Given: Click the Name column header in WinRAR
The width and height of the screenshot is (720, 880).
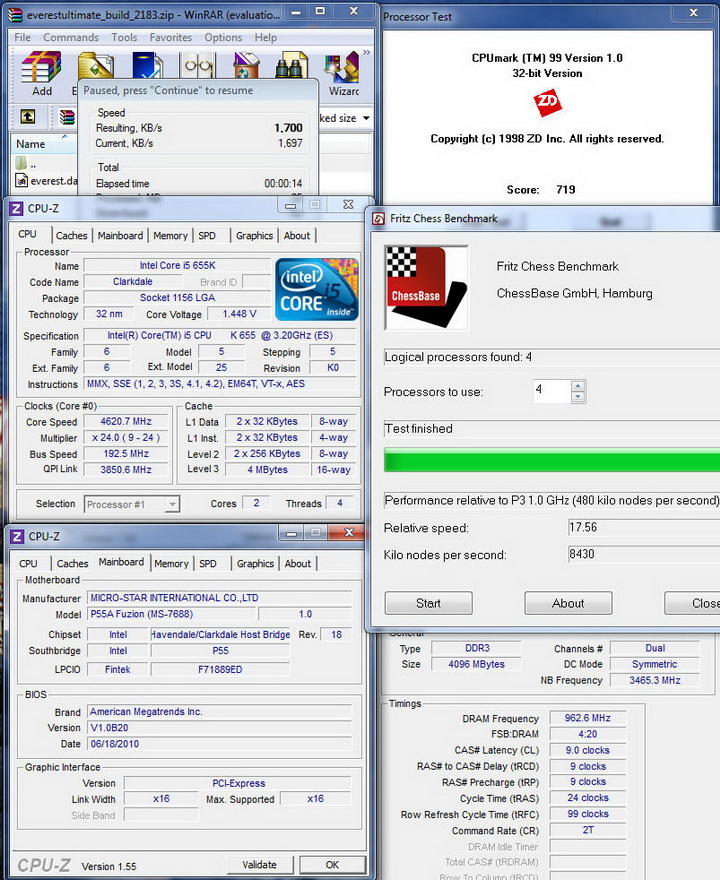Looking at the screenshot, I should [x=42, y=144].
